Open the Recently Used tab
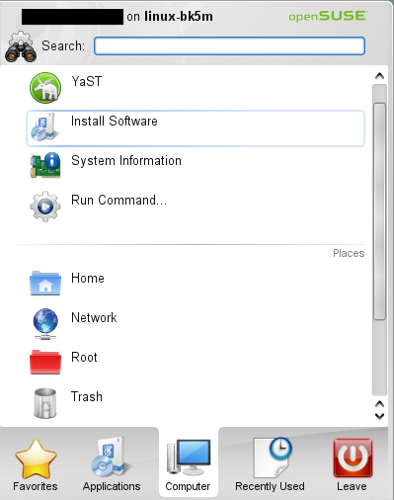 click(270, 465)
